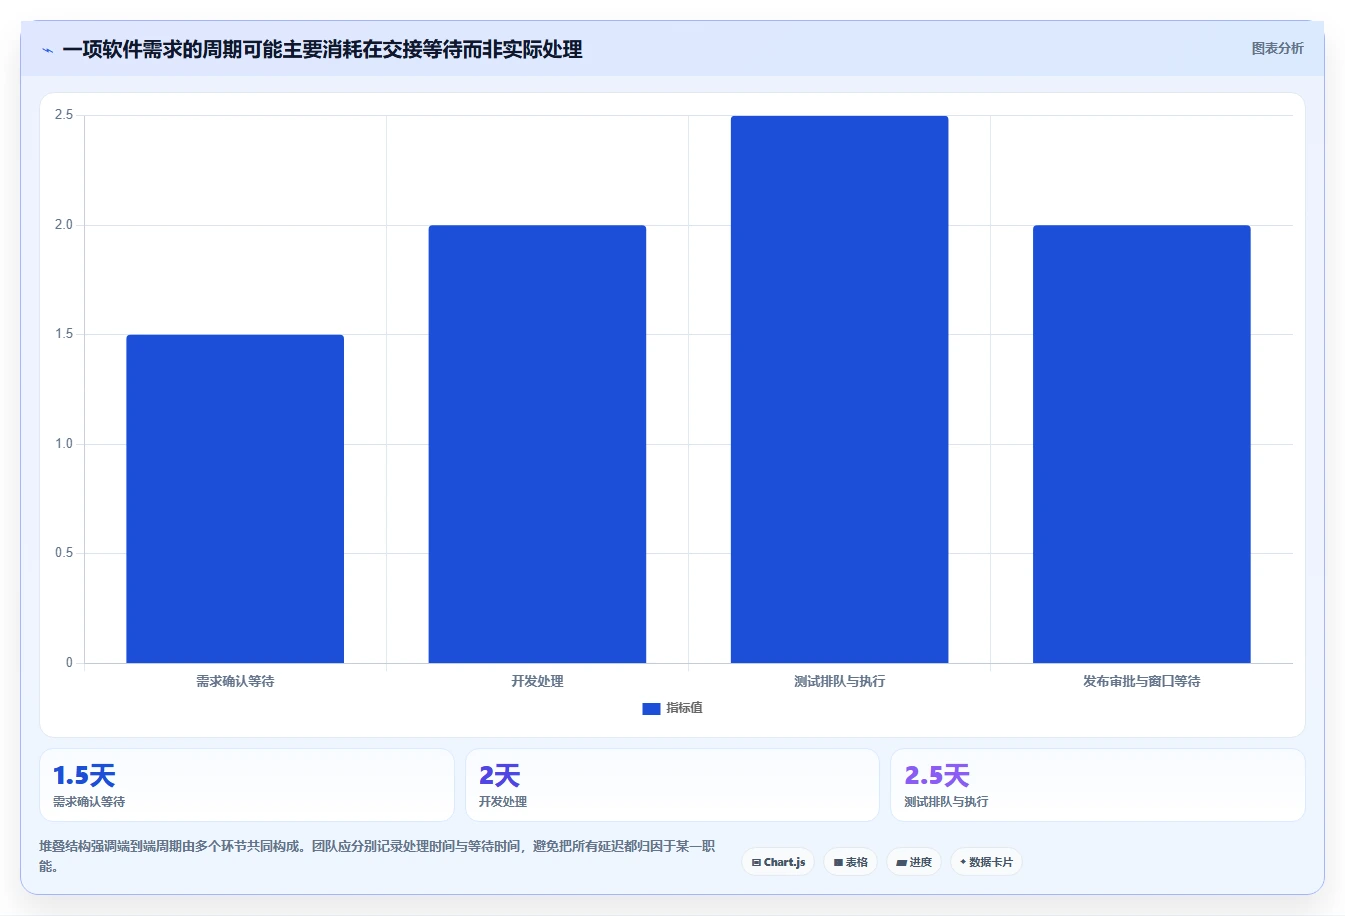Click the 进度 tag icon
1345x916 pixels.
pos(901,862)
